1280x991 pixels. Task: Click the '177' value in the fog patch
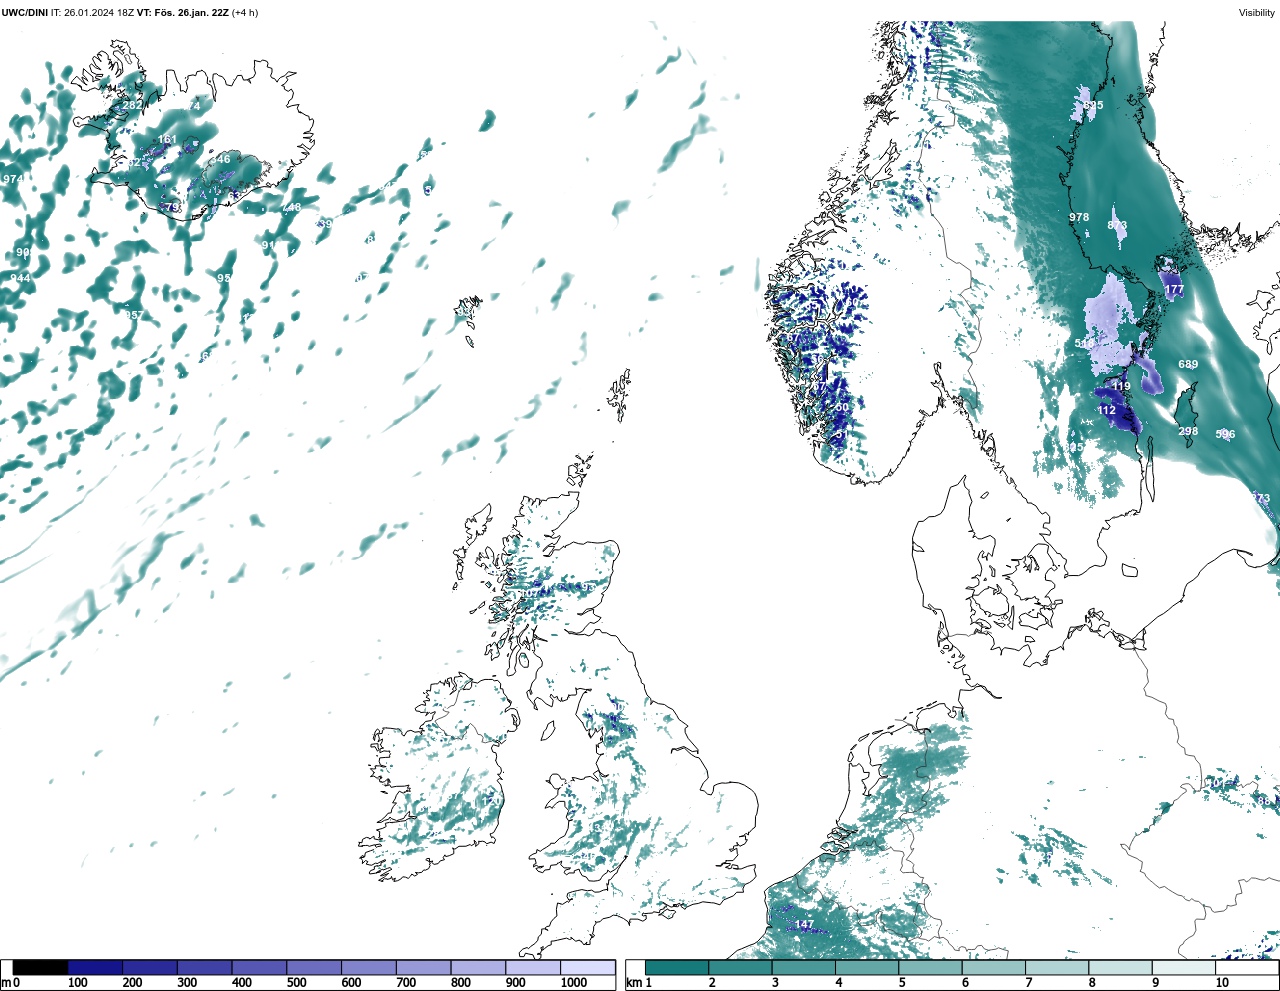(1174, 290)
